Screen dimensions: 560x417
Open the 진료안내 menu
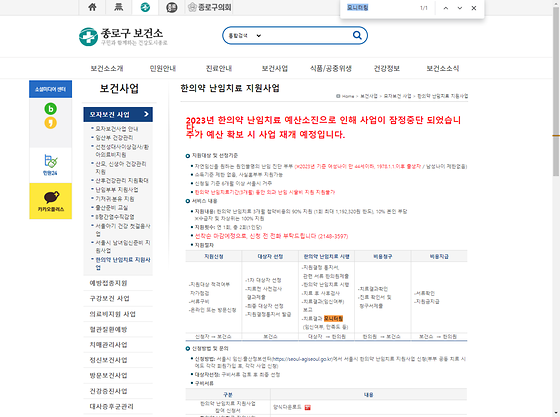[219, 68]
